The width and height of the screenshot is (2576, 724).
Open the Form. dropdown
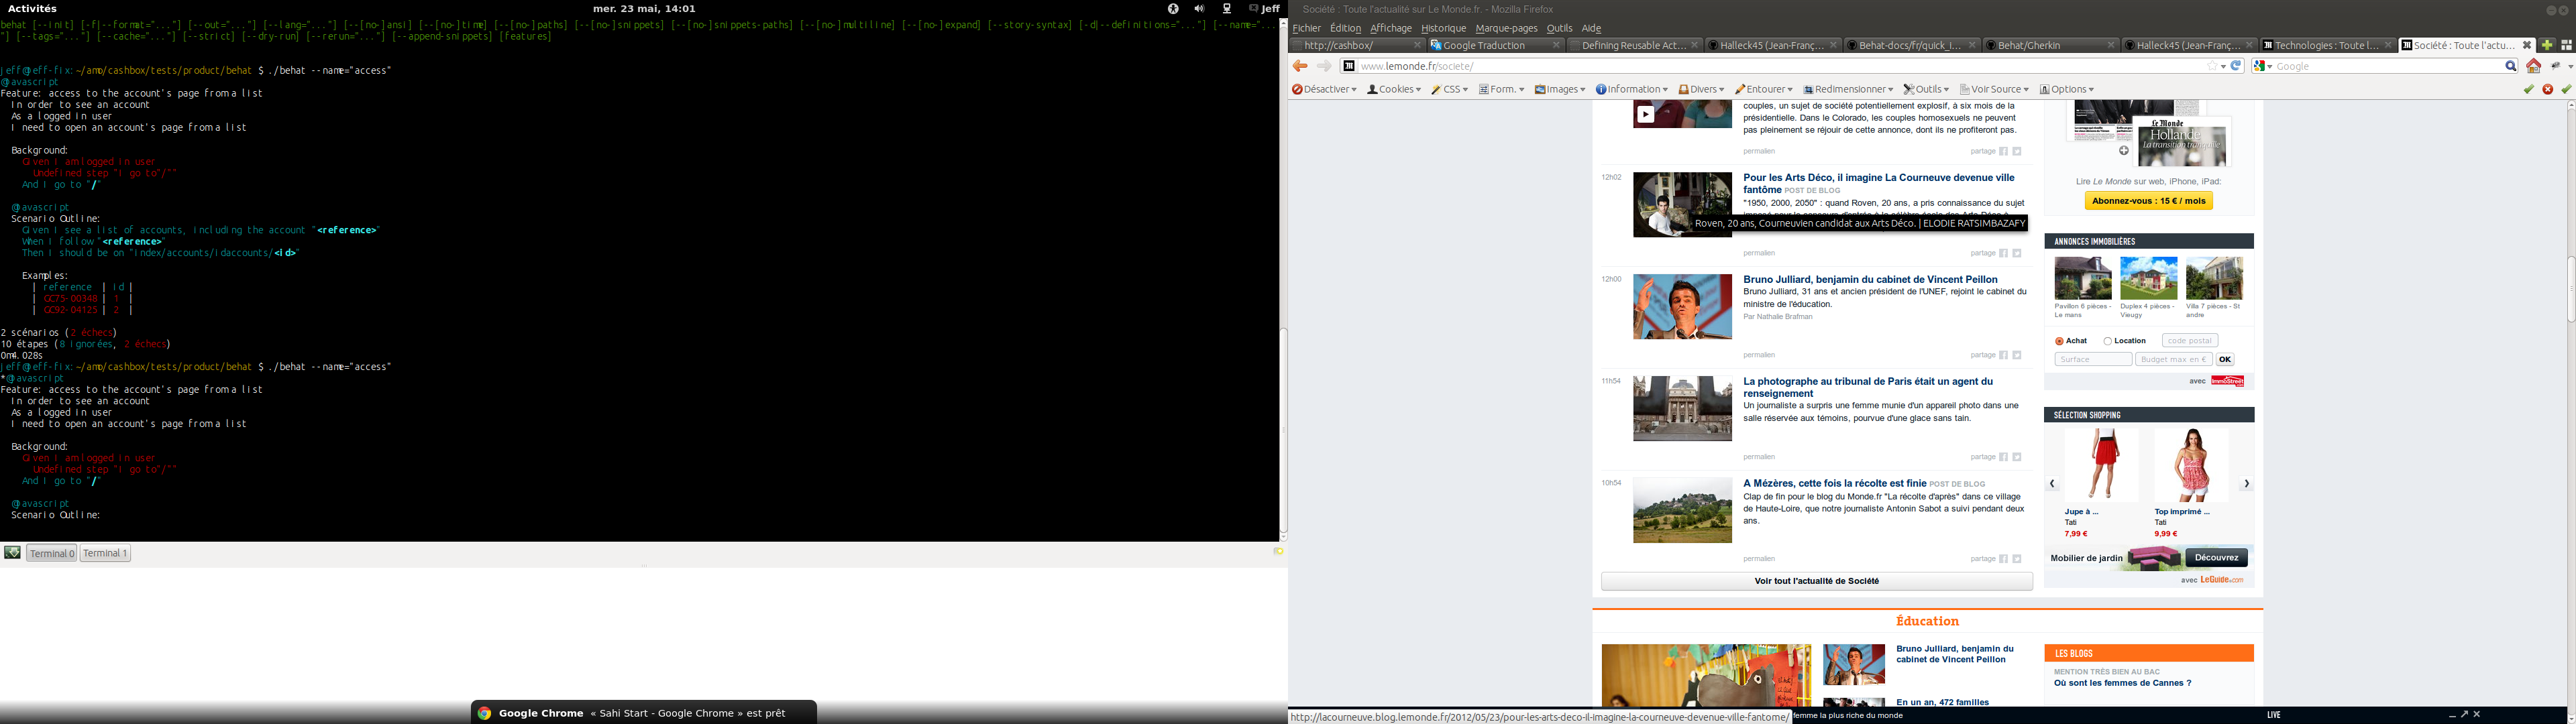tap(1502, 89)
